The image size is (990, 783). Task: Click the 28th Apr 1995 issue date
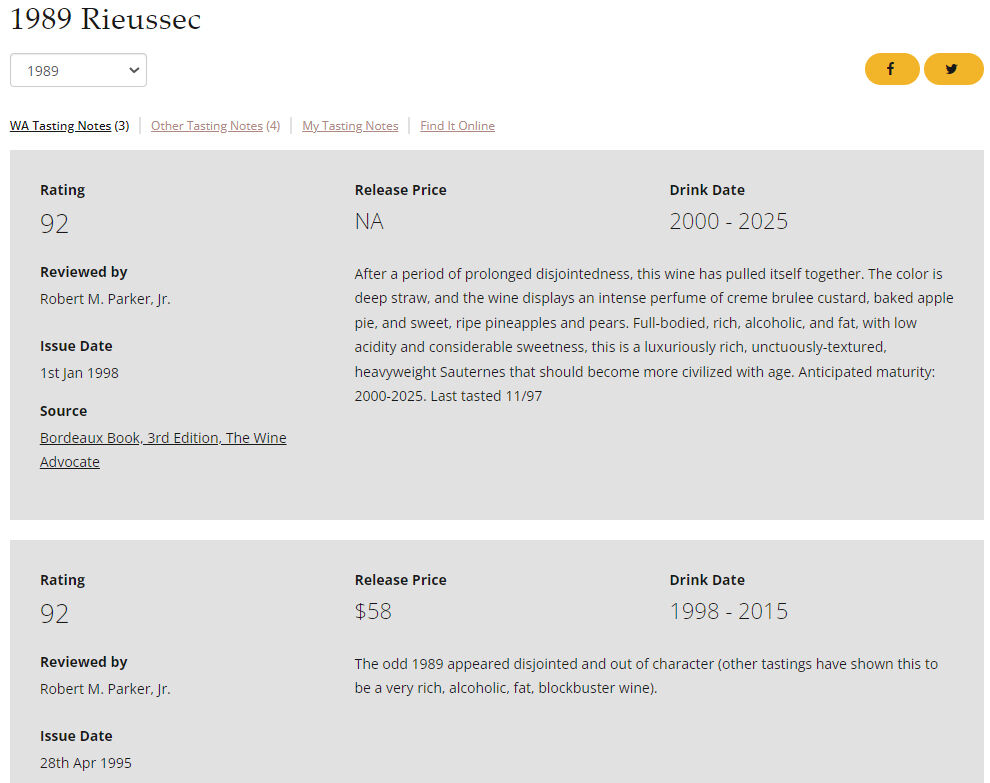[x=85, y=763]
